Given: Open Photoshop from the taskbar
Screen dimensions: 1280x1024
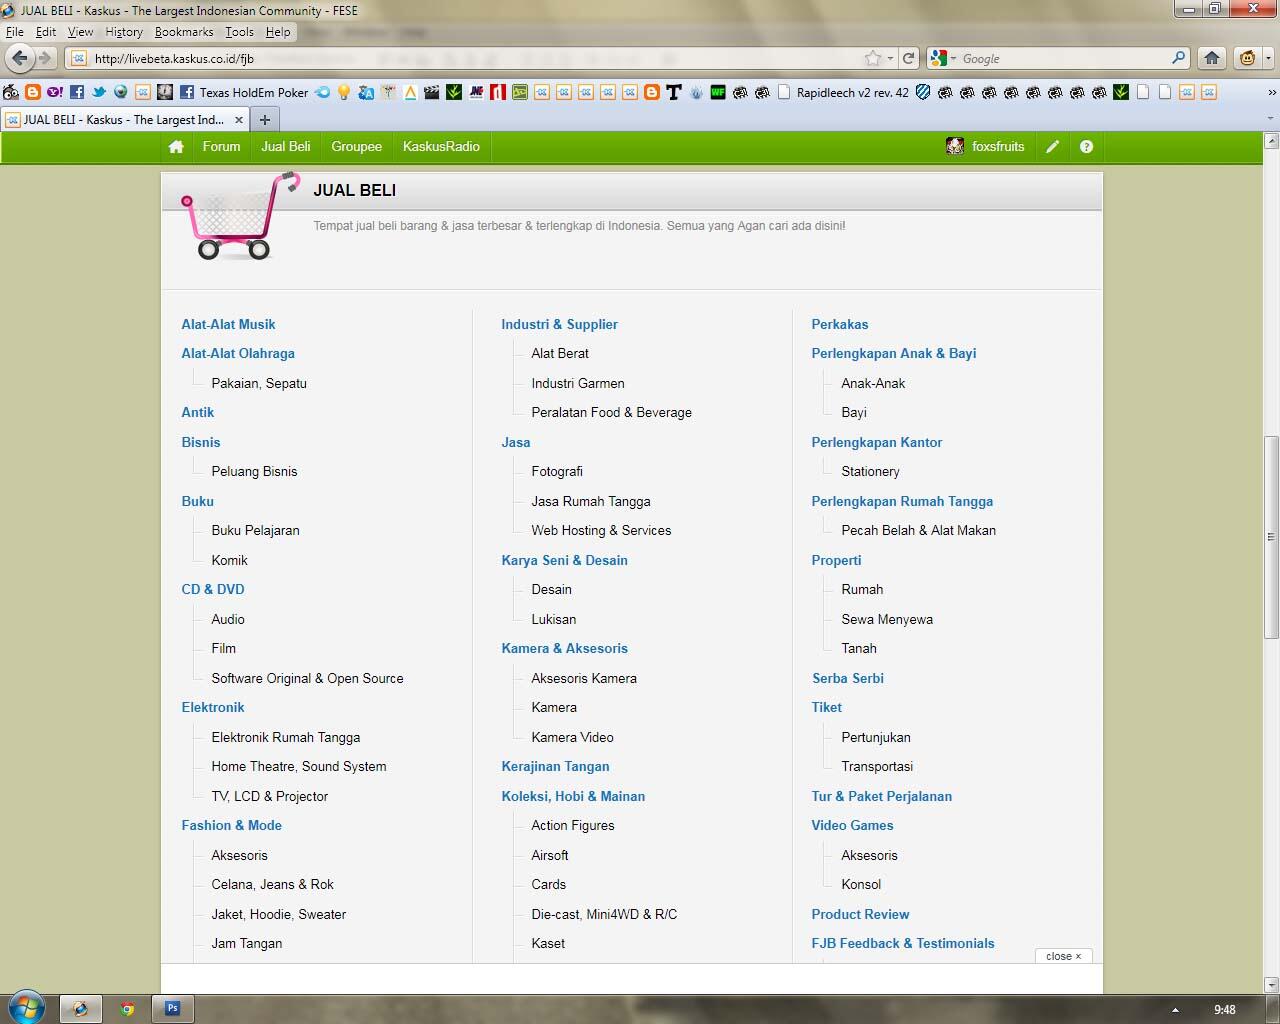Looking at the screenshot, I should 172,1008.
